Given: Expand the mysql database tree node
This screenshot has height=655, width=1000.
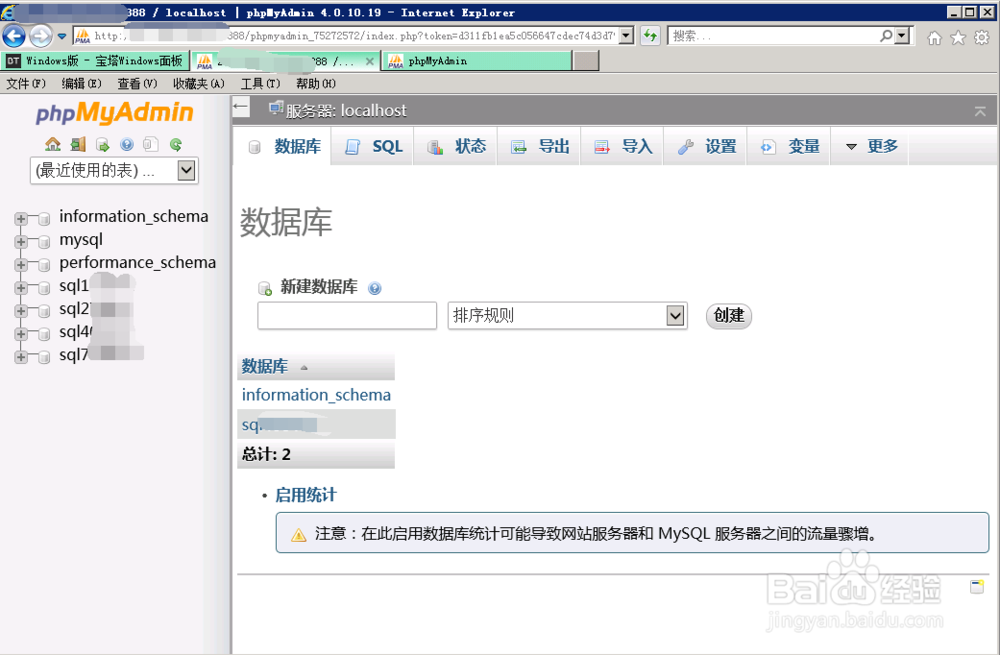Looking at the screenshot, I should coord(21,242).
